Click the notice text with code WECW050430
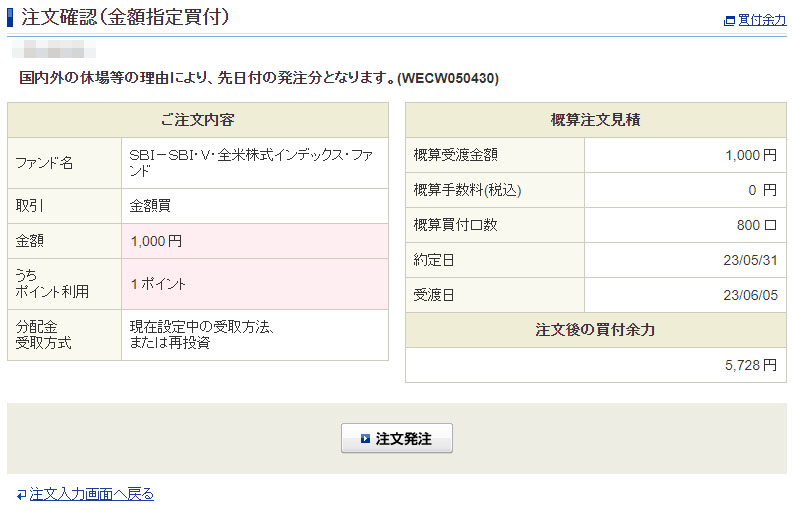 click(x=259, y=78)
